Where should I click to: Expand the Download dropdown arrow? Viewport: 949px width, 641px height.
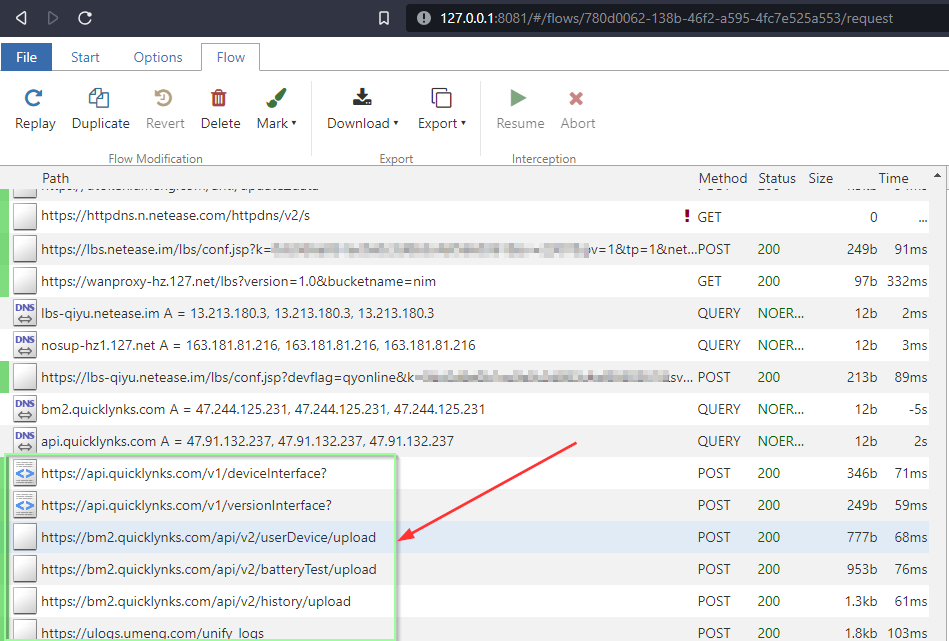pyautogui.click(x=396, y=123)
